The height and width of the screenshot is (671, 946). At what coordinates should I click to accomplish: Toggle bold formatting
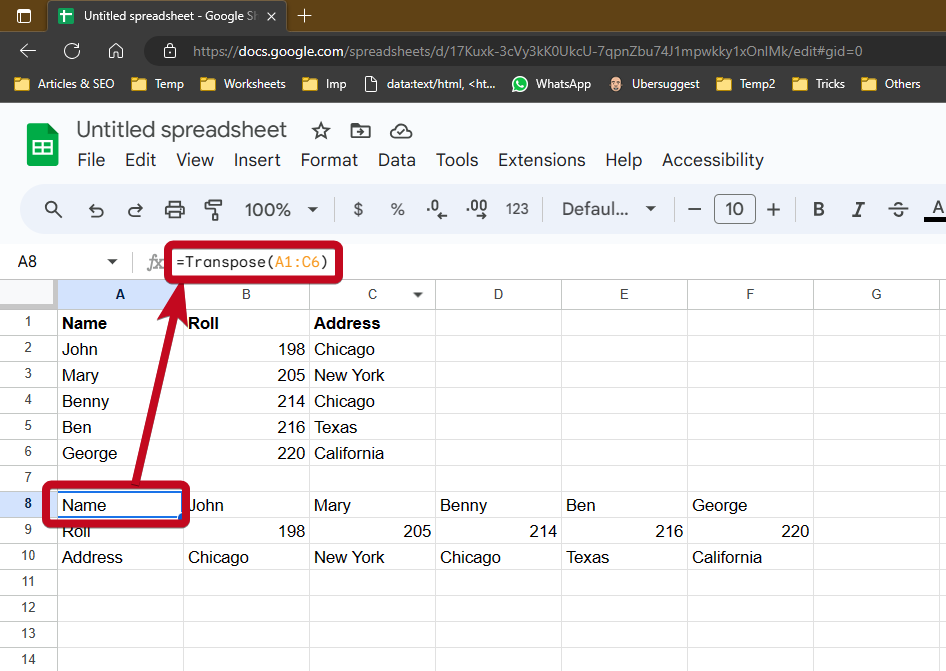pos(818,210)
